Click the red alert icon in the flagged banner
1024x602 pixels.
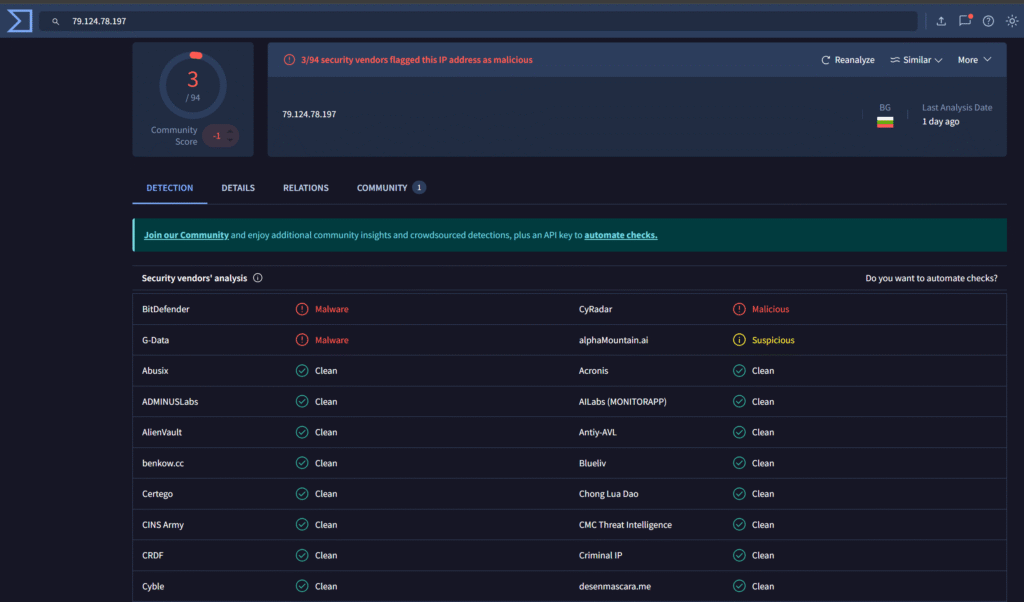pyautogui.click(x=289, y=60)
